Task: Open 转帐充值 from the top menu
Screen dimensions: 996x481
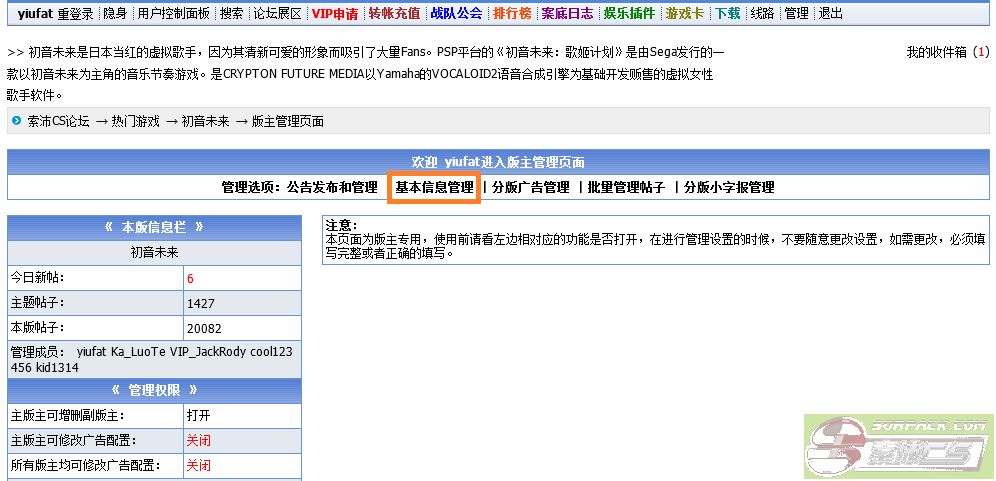Action: tap(394, 14)
